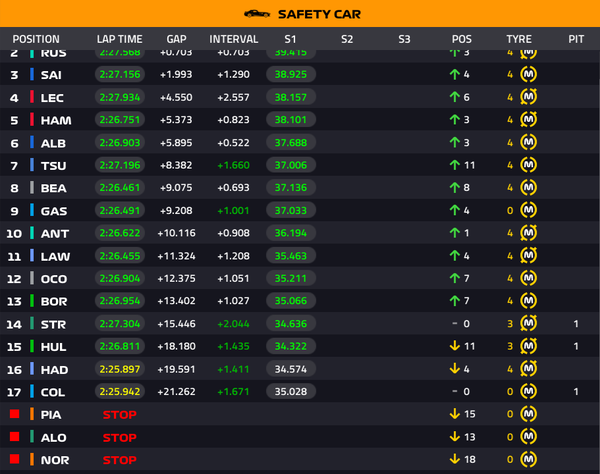600x474 pixels.
Task: Click the yellow down arrow in HUL's row
Action: [x=454, y=346]
